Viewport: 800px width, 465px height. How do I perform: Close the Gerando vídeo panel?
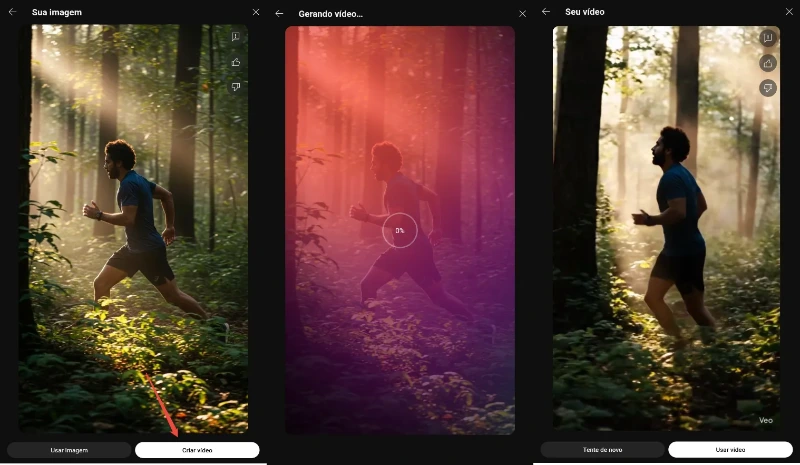tap(522, 14)
